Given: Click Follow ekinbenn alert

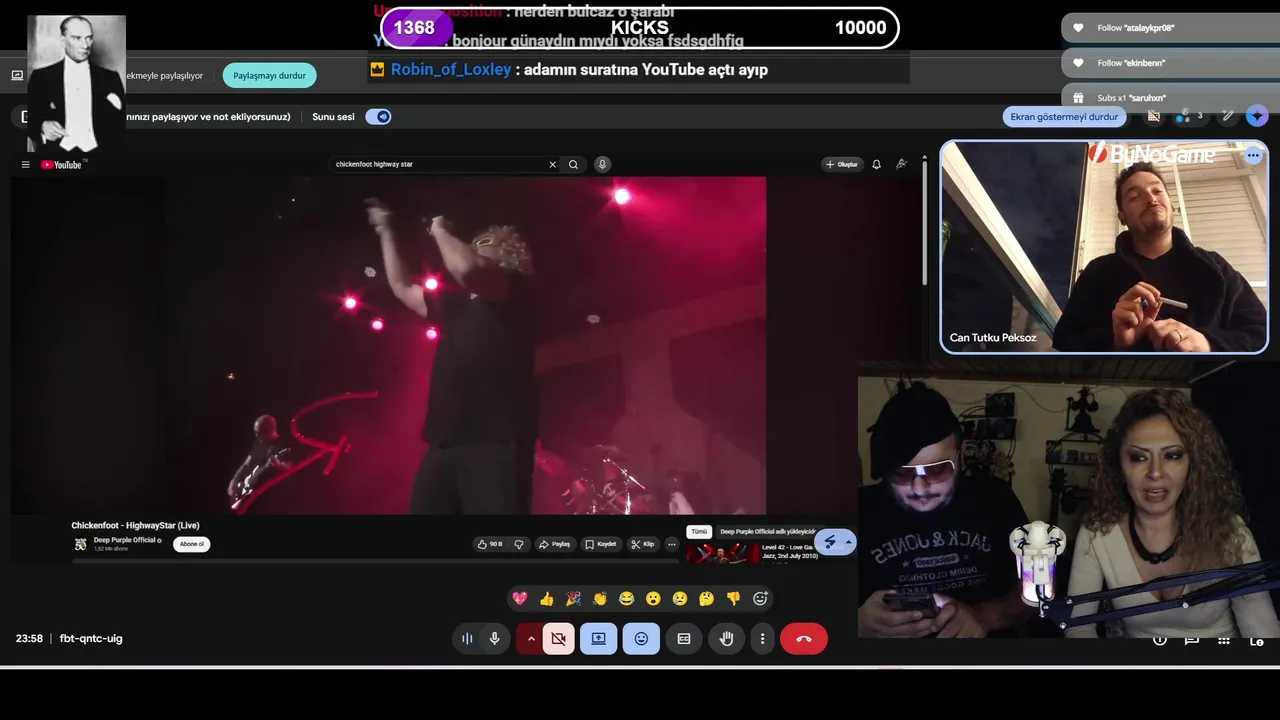Looking at the screenshot, I should (1170, 63).
